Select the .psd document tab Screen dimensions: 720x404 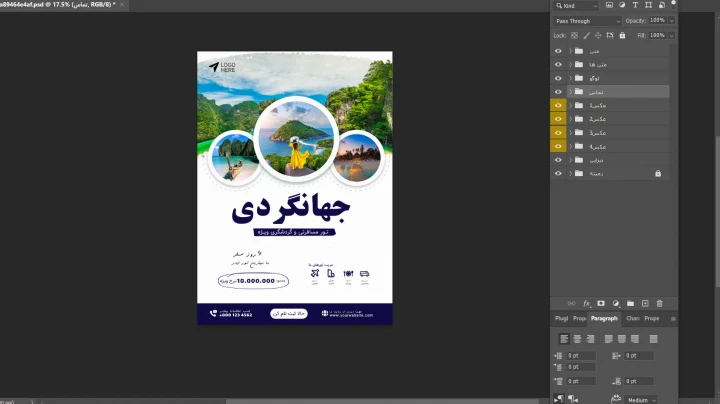(57, 5)
